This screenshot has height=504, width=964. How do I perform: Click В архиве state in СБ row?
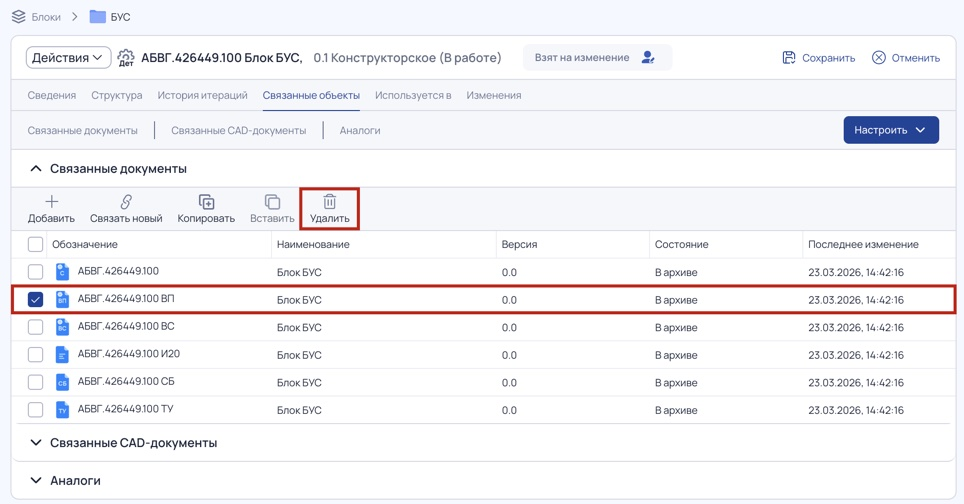tap(676, 382)
